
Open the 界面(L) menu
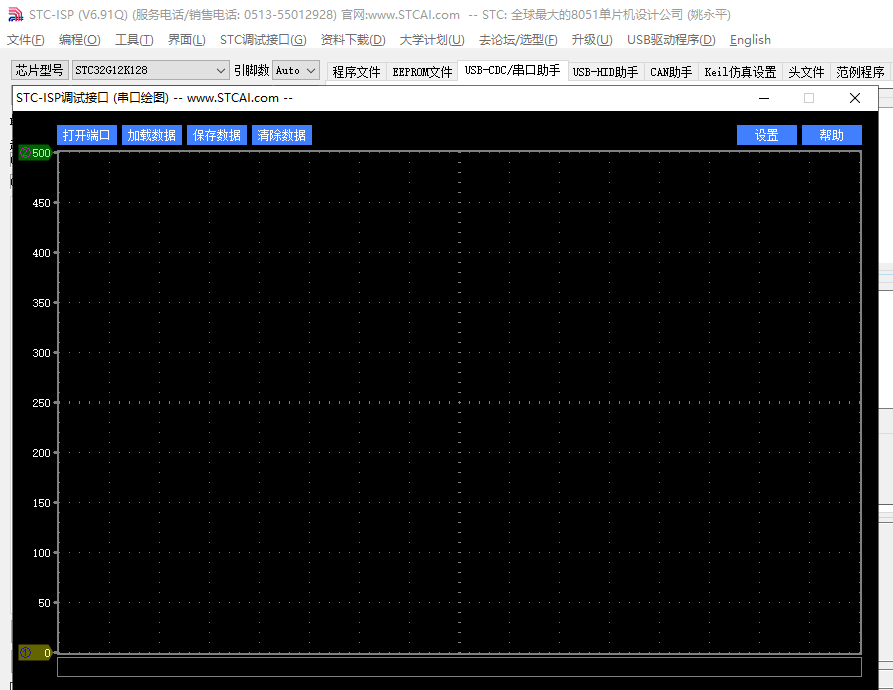point(186,40)
